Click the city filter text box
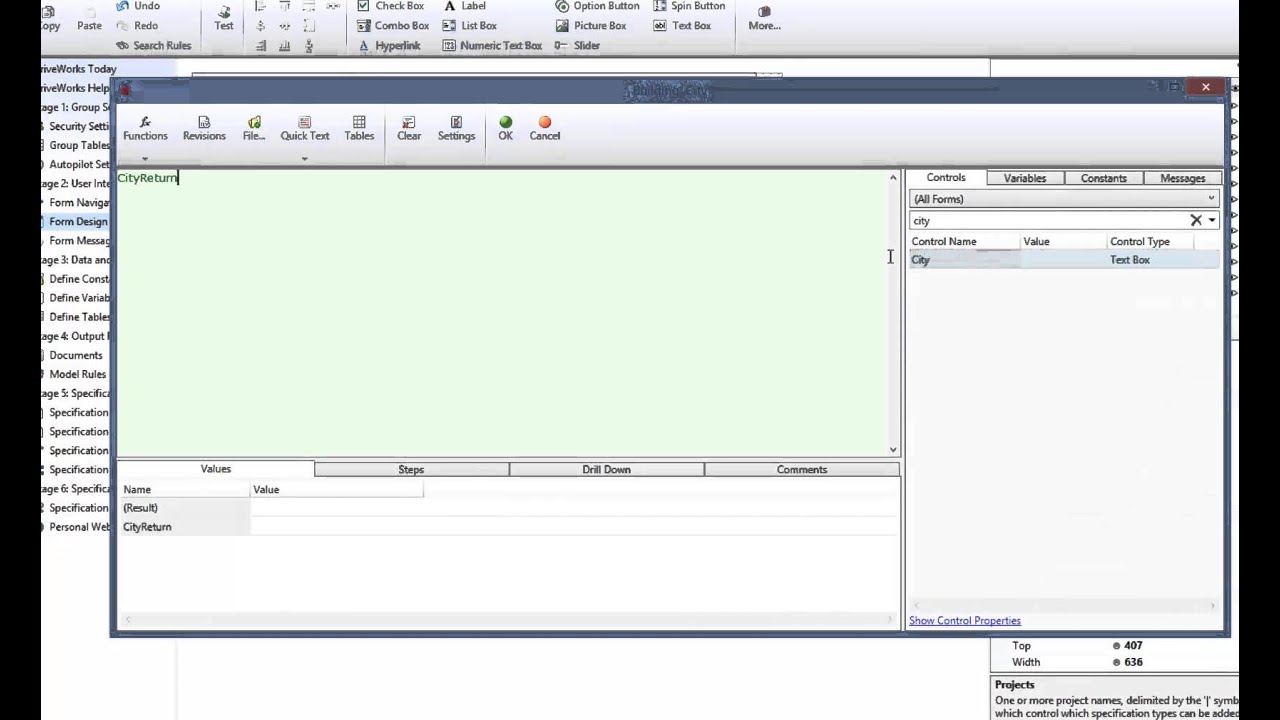This screenshot has height=720, width=1280. [x=1048, y=220]
